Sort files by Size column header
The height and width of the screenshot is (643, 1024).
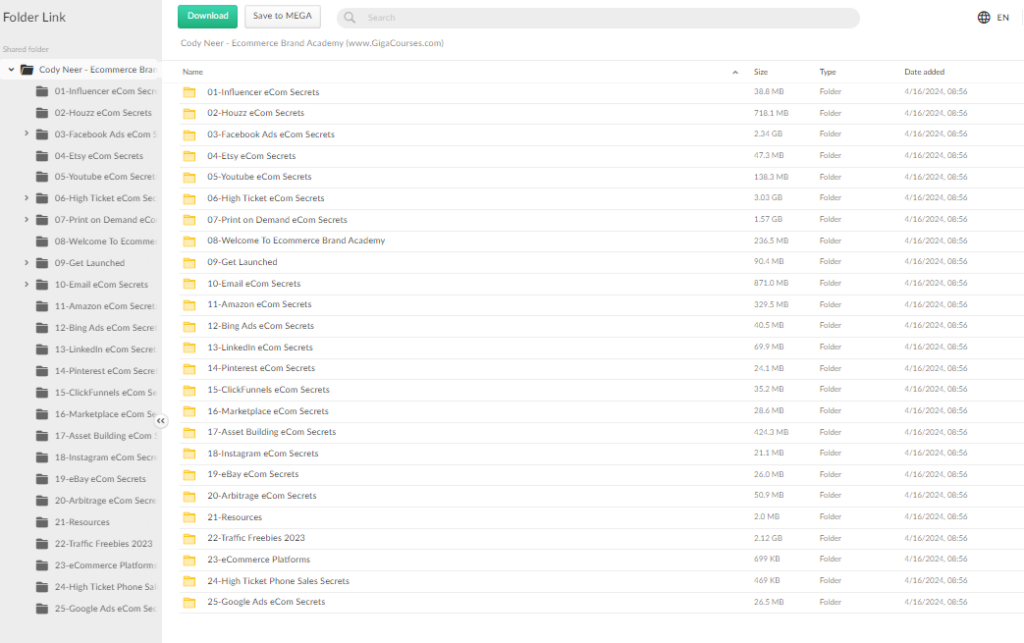[760, 72]
